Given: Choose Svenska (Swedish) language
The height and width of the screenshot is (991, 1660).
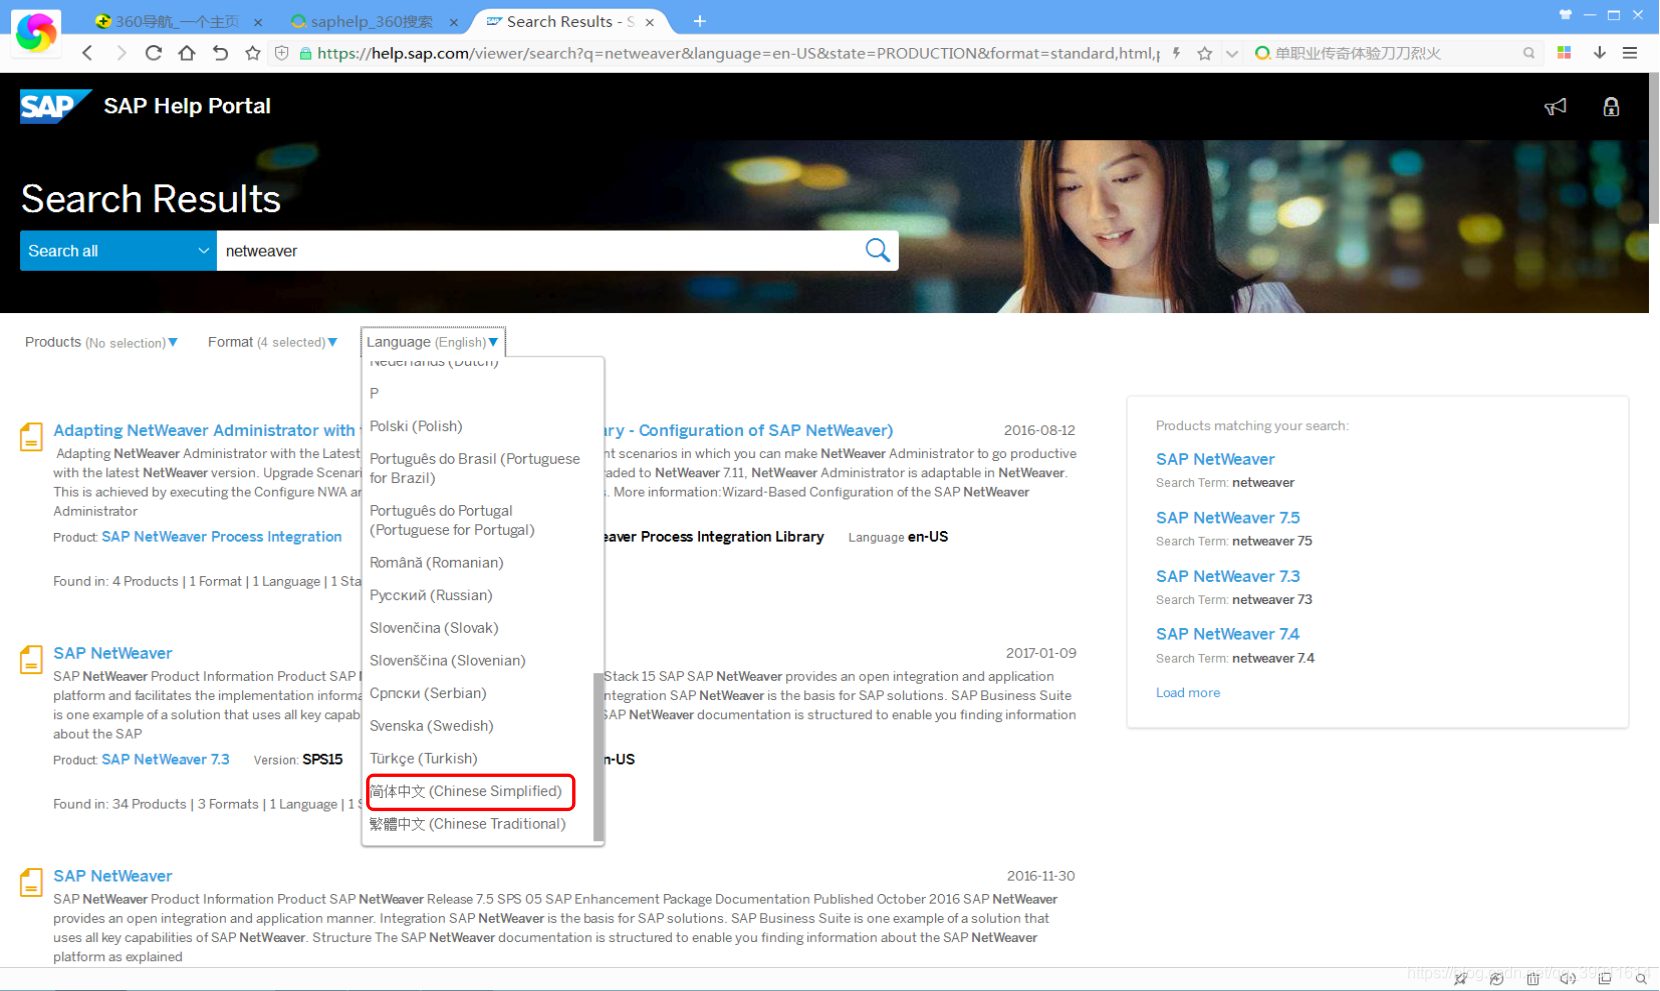Looking at the screenshot, I should tap(431, 726).
